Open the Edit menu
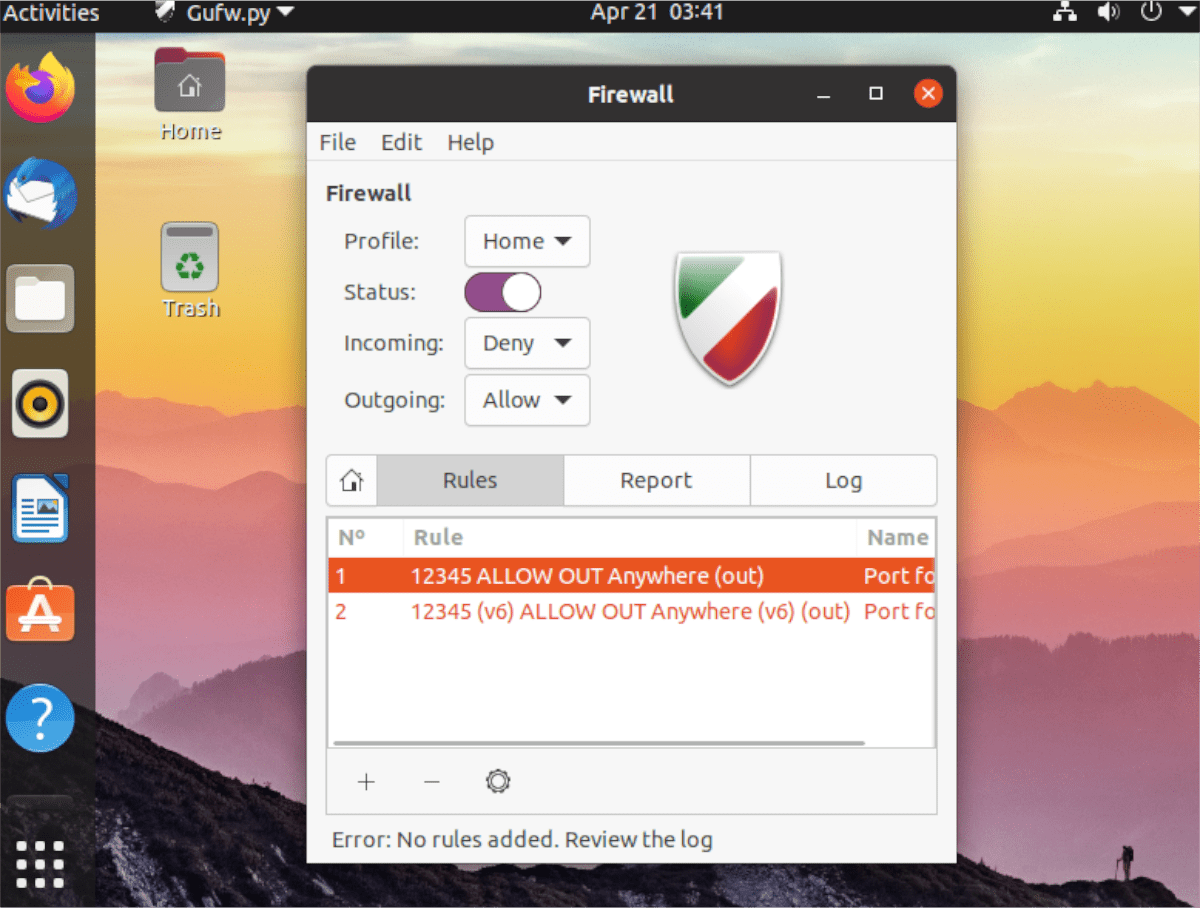 pyautogui.click(x=401, y=142)
